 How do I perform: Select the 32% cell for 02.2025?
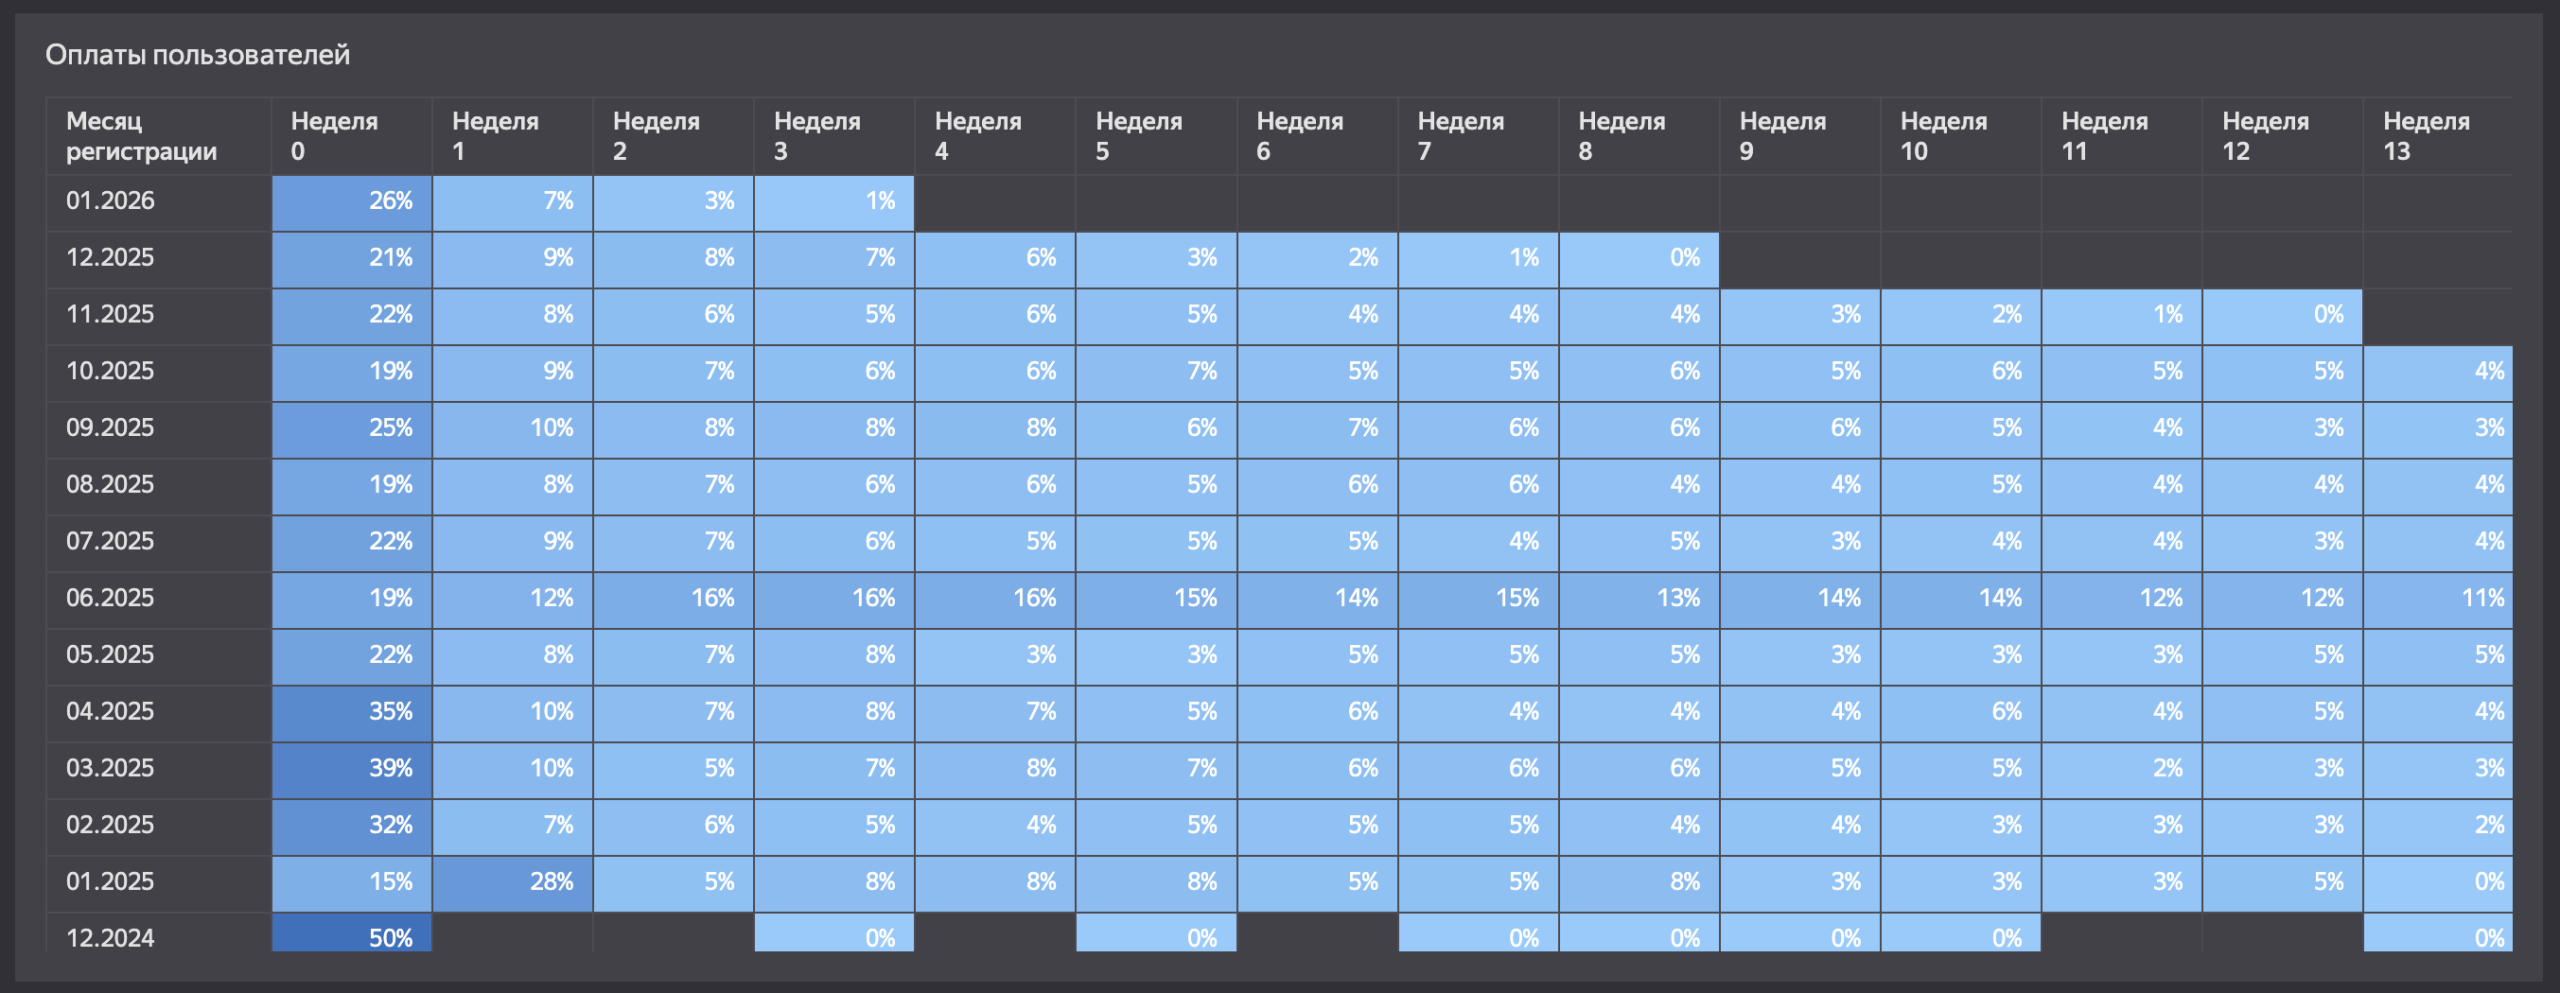(x=352, y=825)
